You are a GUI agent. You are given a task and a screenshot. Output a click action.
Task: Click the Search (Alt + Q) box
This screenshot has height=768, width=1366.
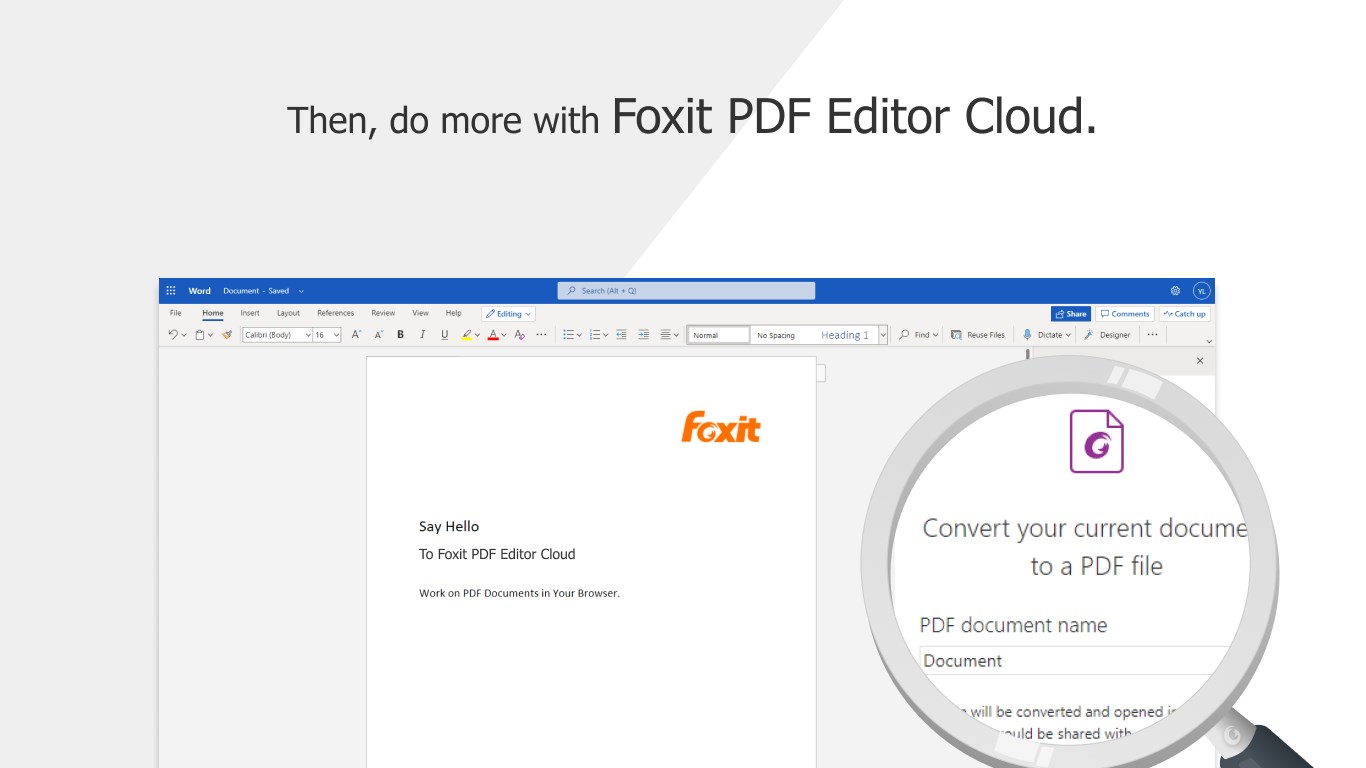pyautogui.click(x=686, y=291)
